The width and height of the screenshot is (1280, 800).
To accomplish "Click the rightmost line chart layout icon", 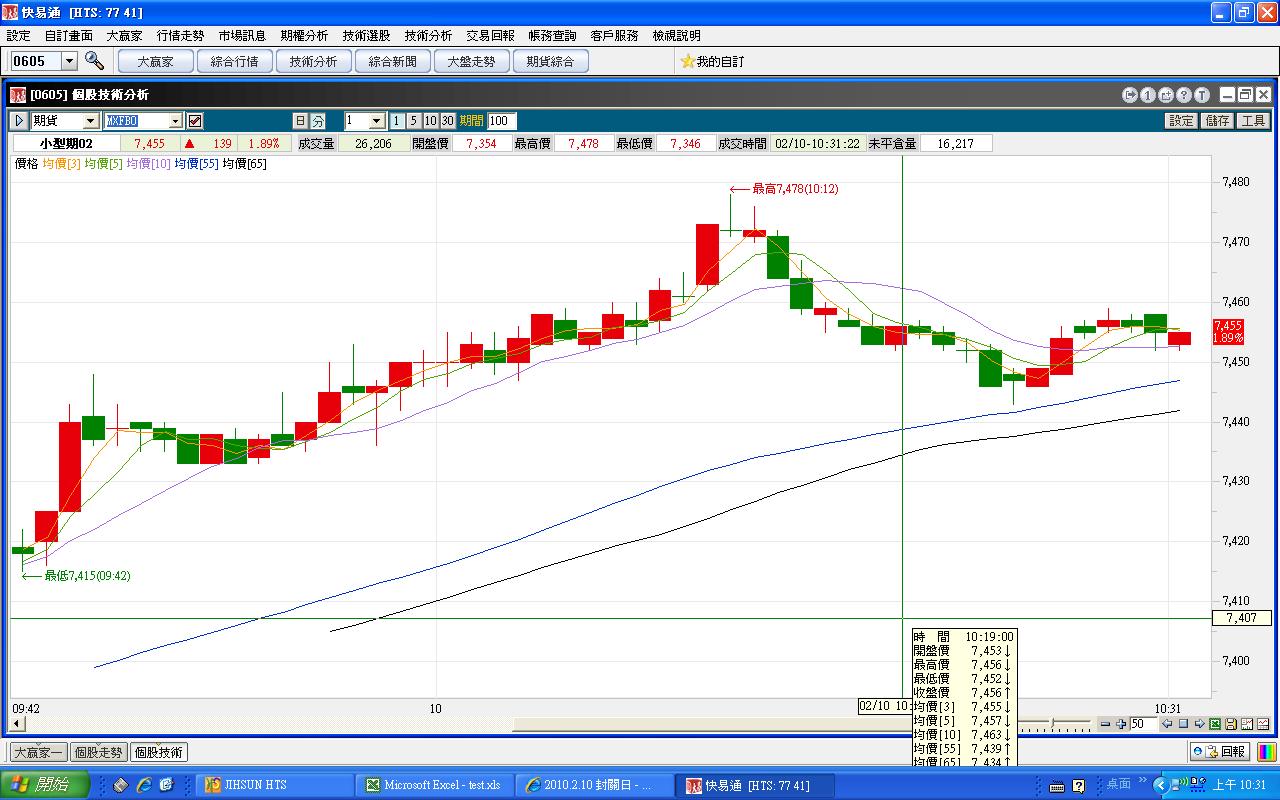I will 1263,724.
